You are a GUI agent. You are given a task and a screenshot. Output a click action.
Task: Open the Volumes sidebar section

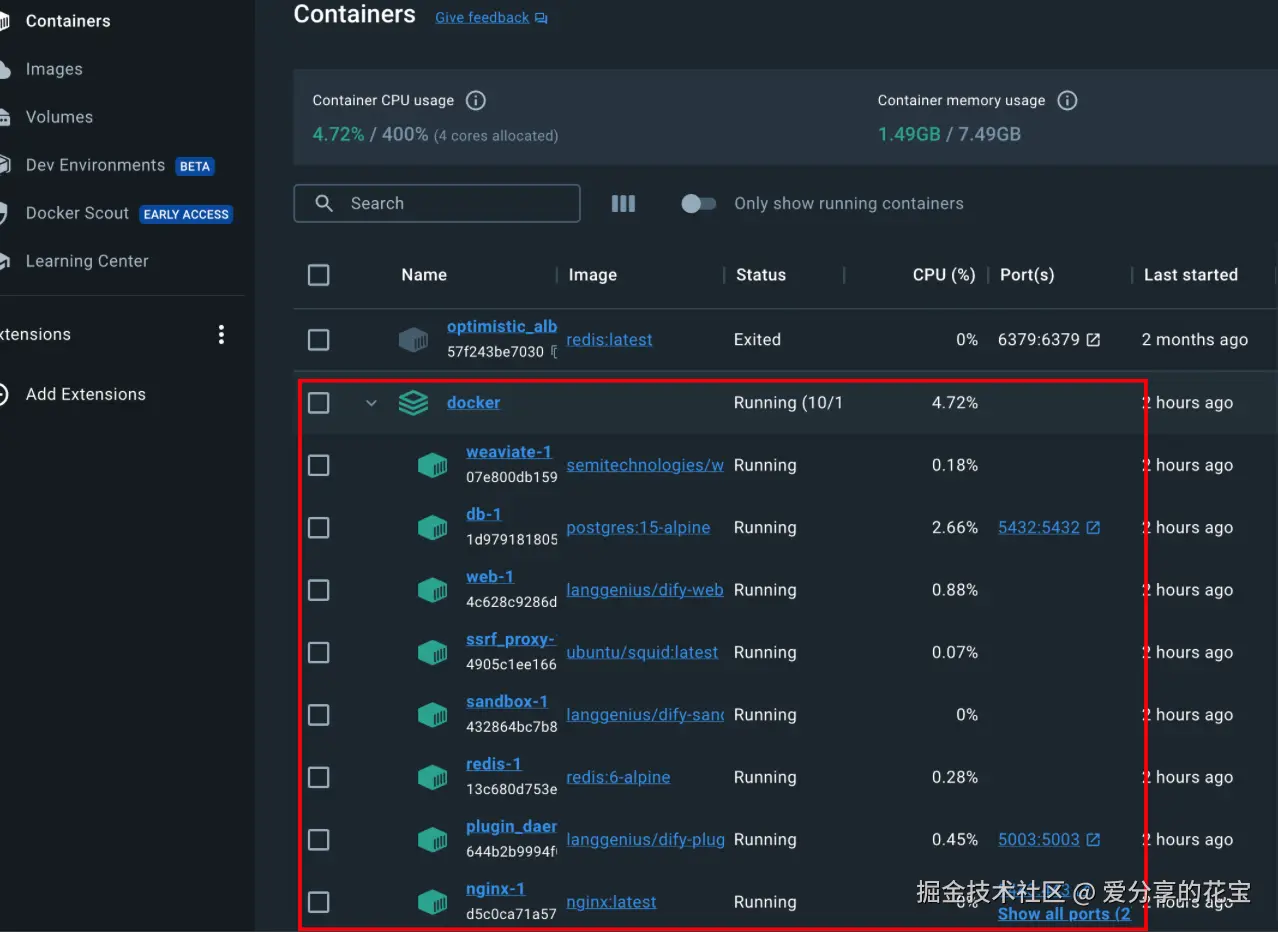click(x=59, y=117)
